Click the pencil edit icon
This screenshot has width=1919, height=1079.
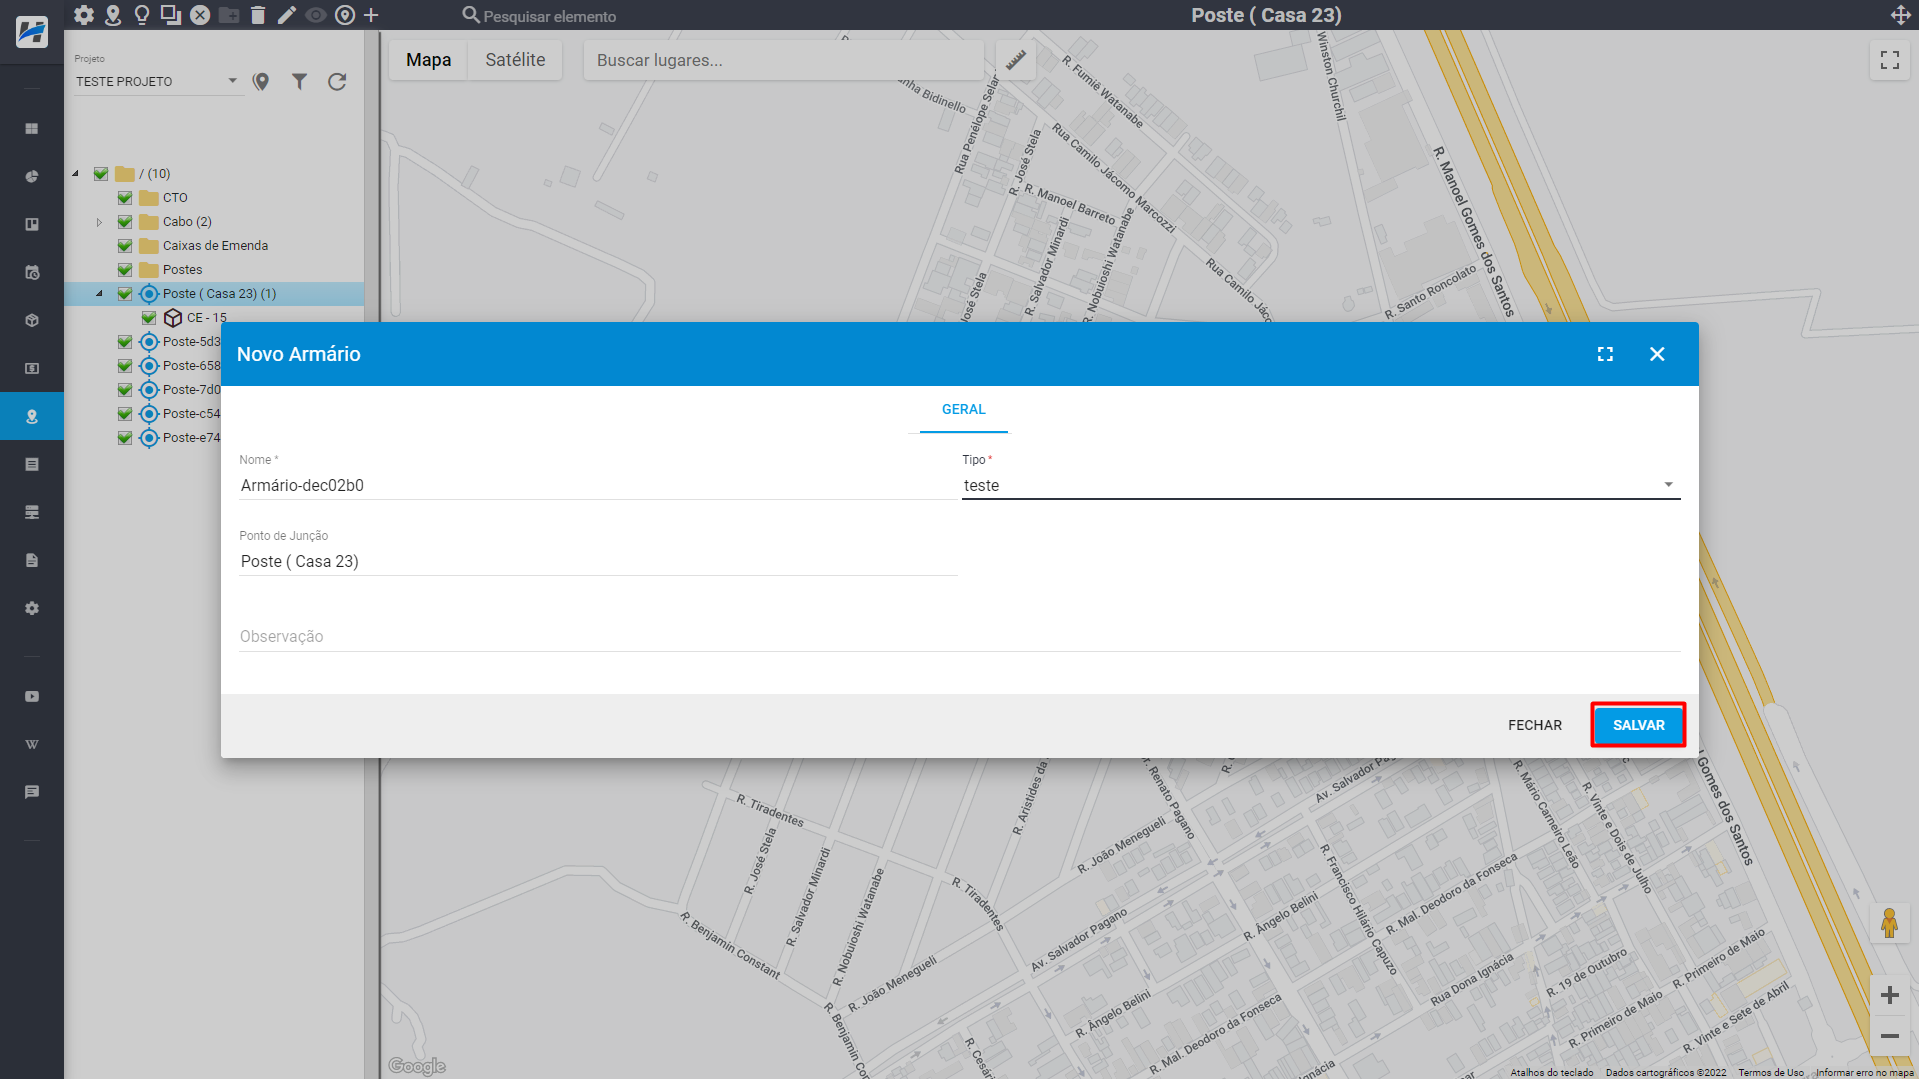pos(287,15)
